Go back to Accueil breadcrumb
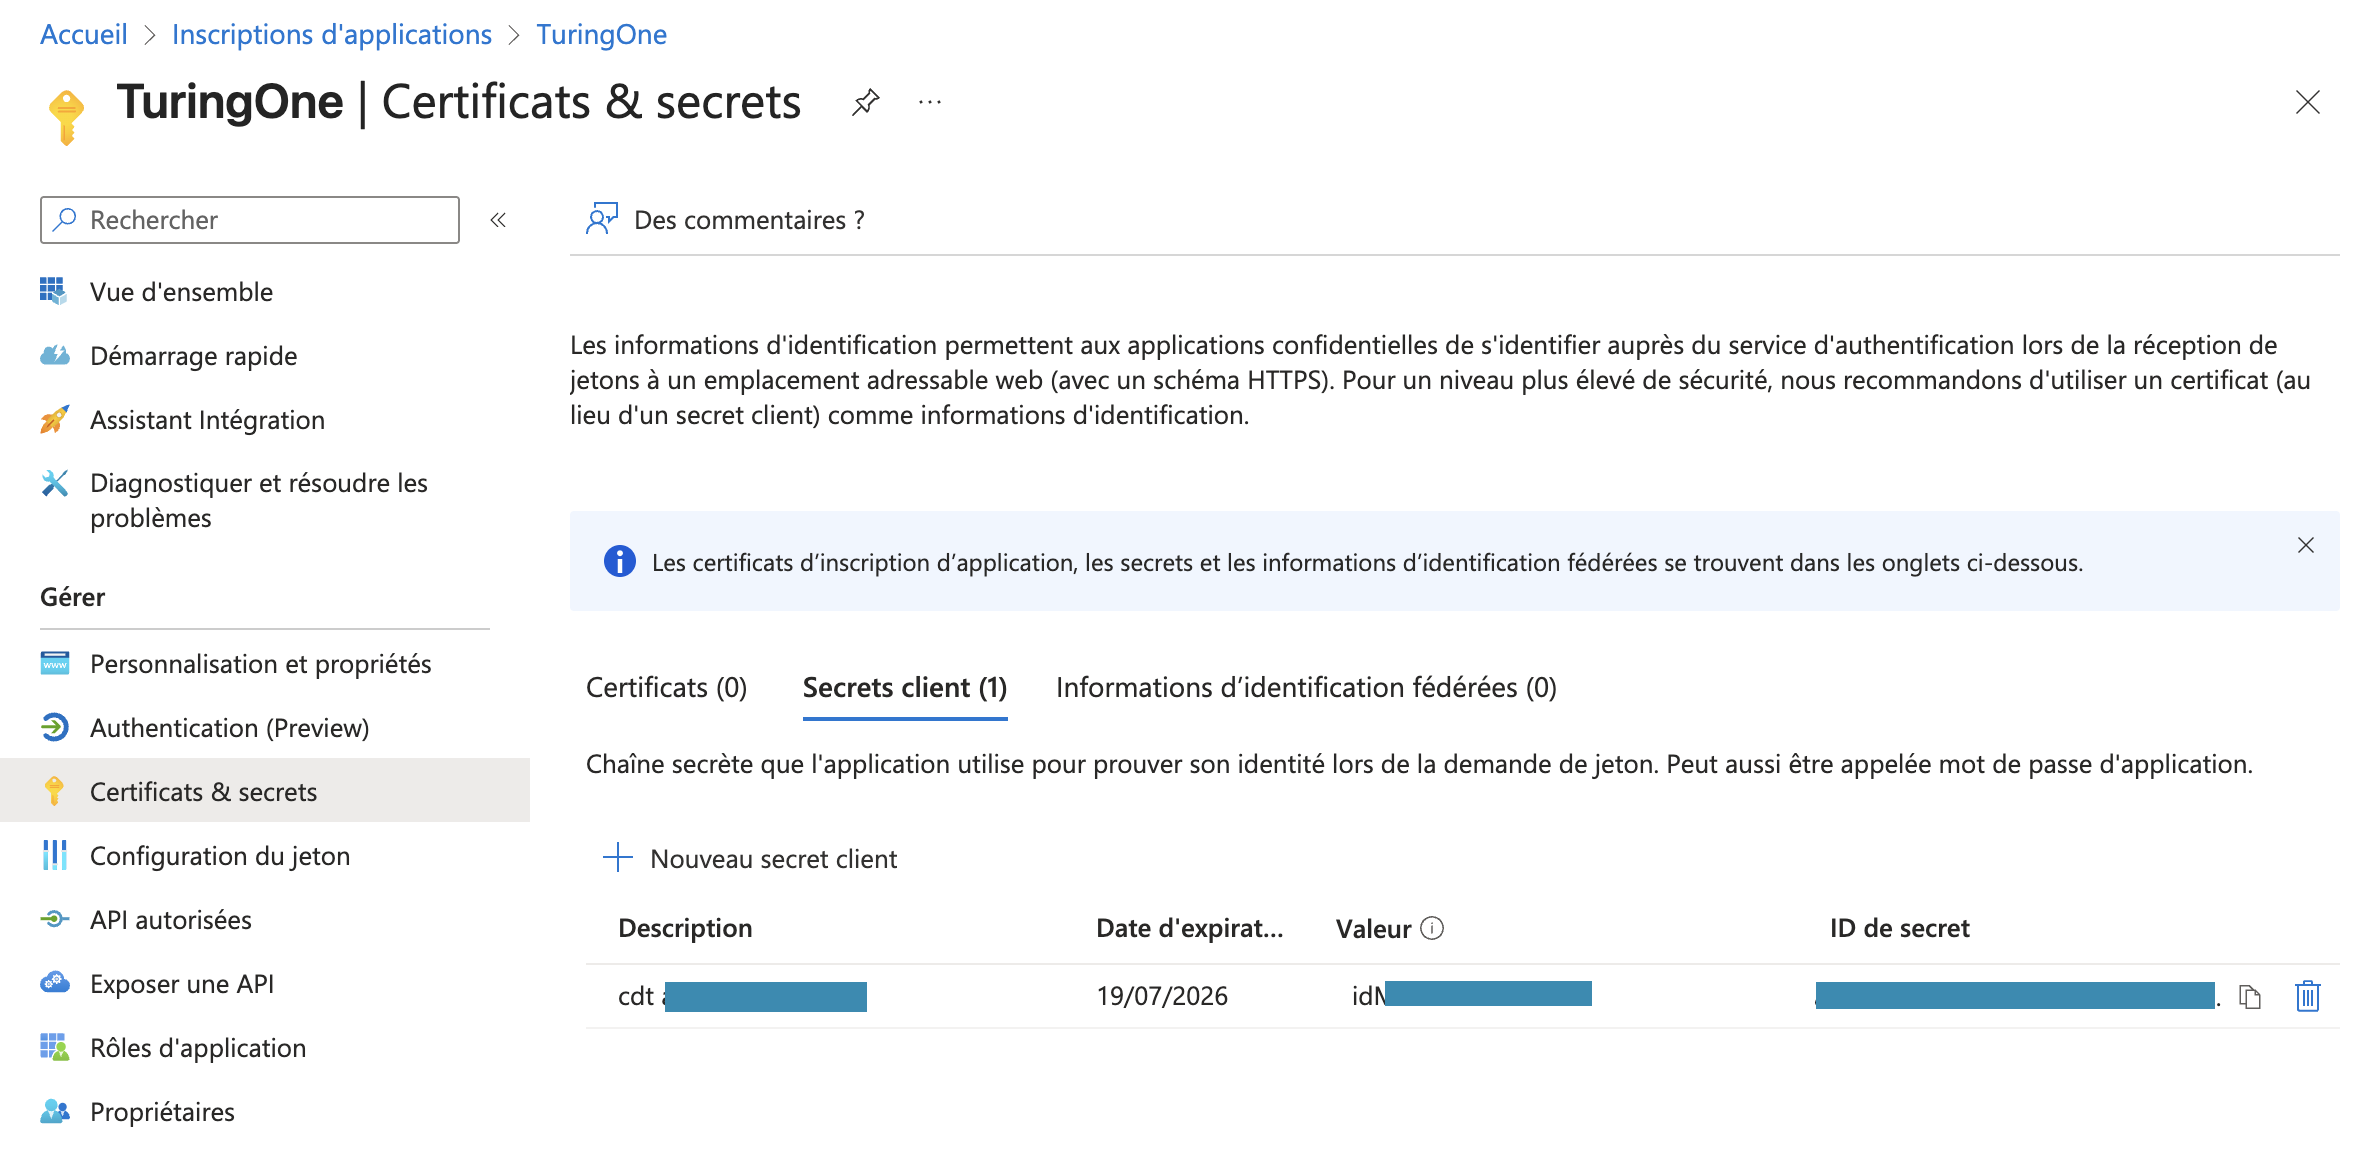Image resolution: width=2370 pixels, height=1152 pixels. (x=84, y=34)
